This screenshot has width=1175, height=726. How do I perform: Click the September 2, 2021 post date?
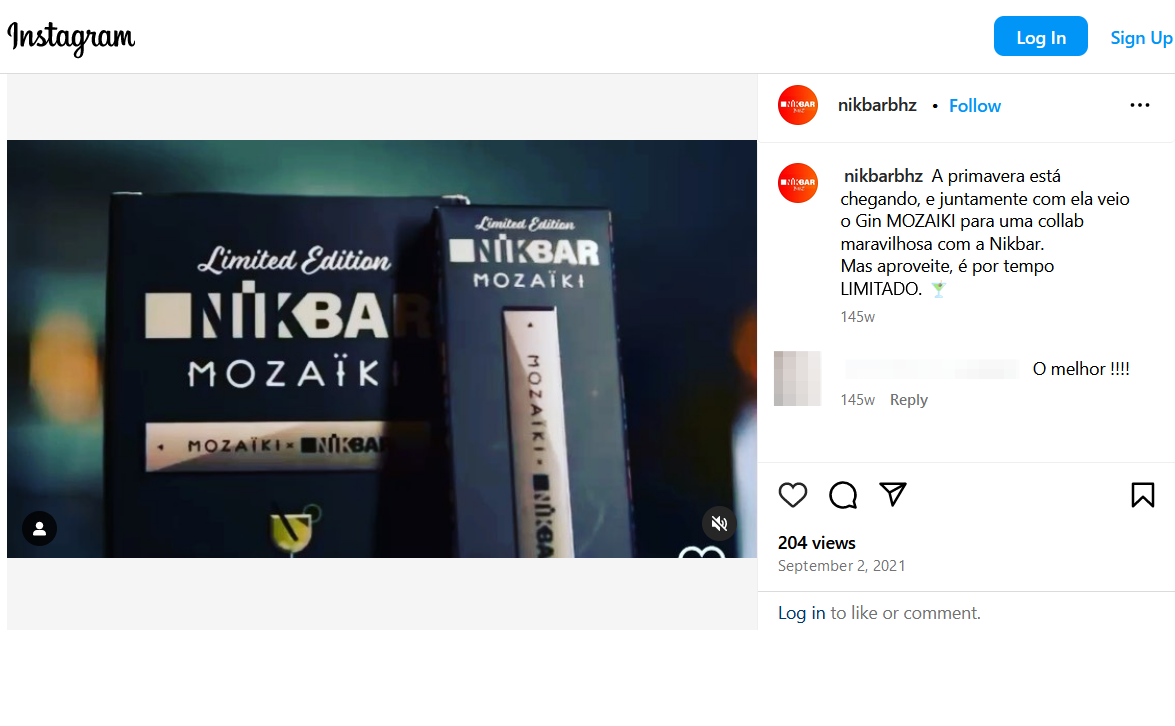click(842, 566)
